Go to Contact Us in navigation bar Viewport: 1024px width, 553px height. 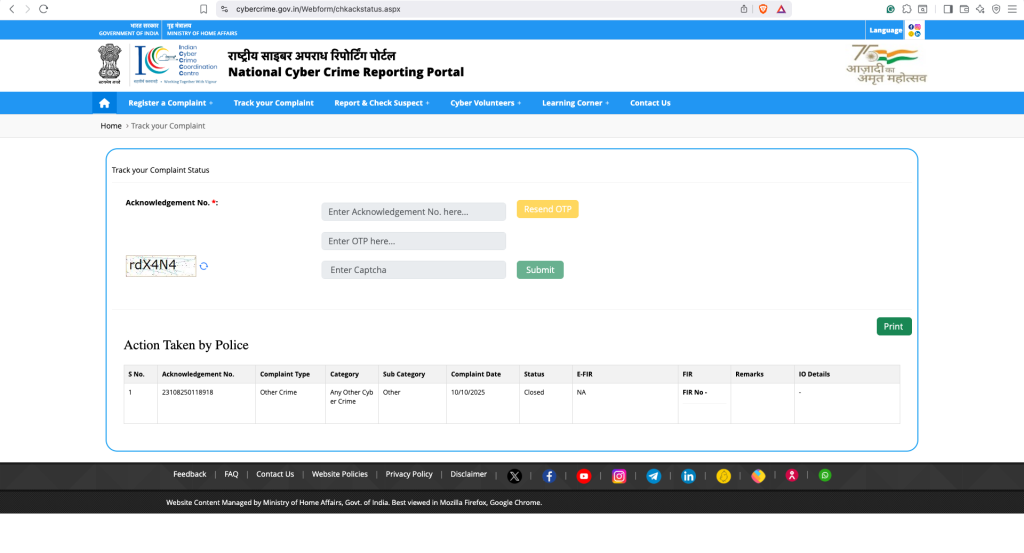(x=650, y=103)
